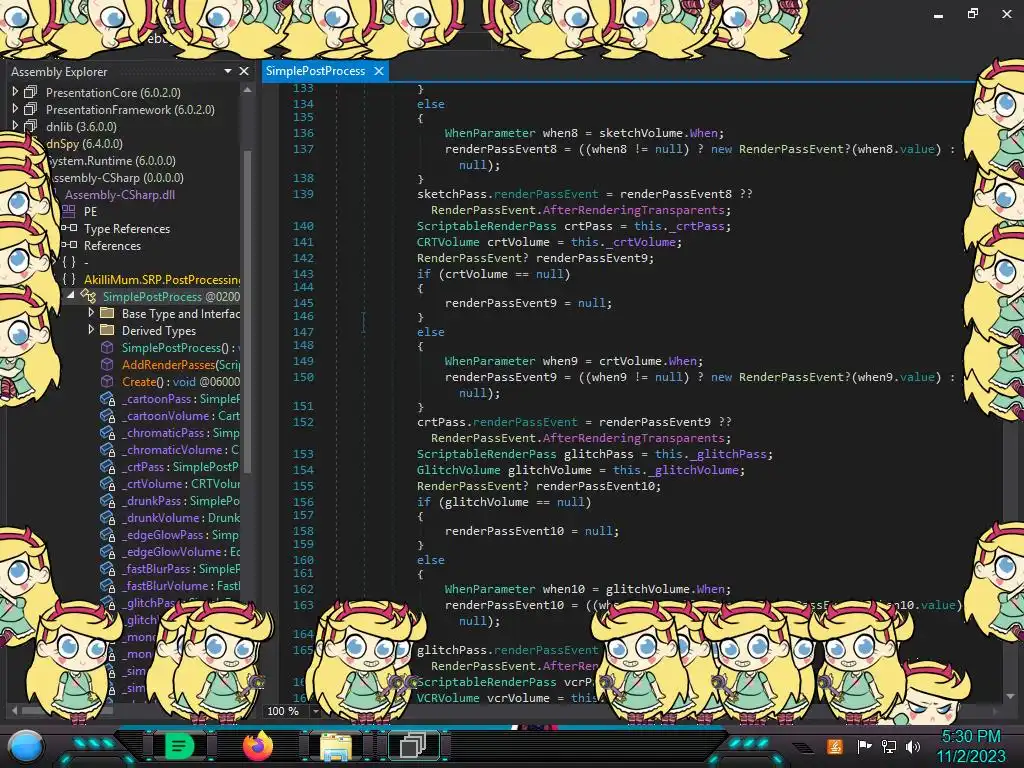
Task: Close the SimplePostProcess tab
Action: click(379, 71)
